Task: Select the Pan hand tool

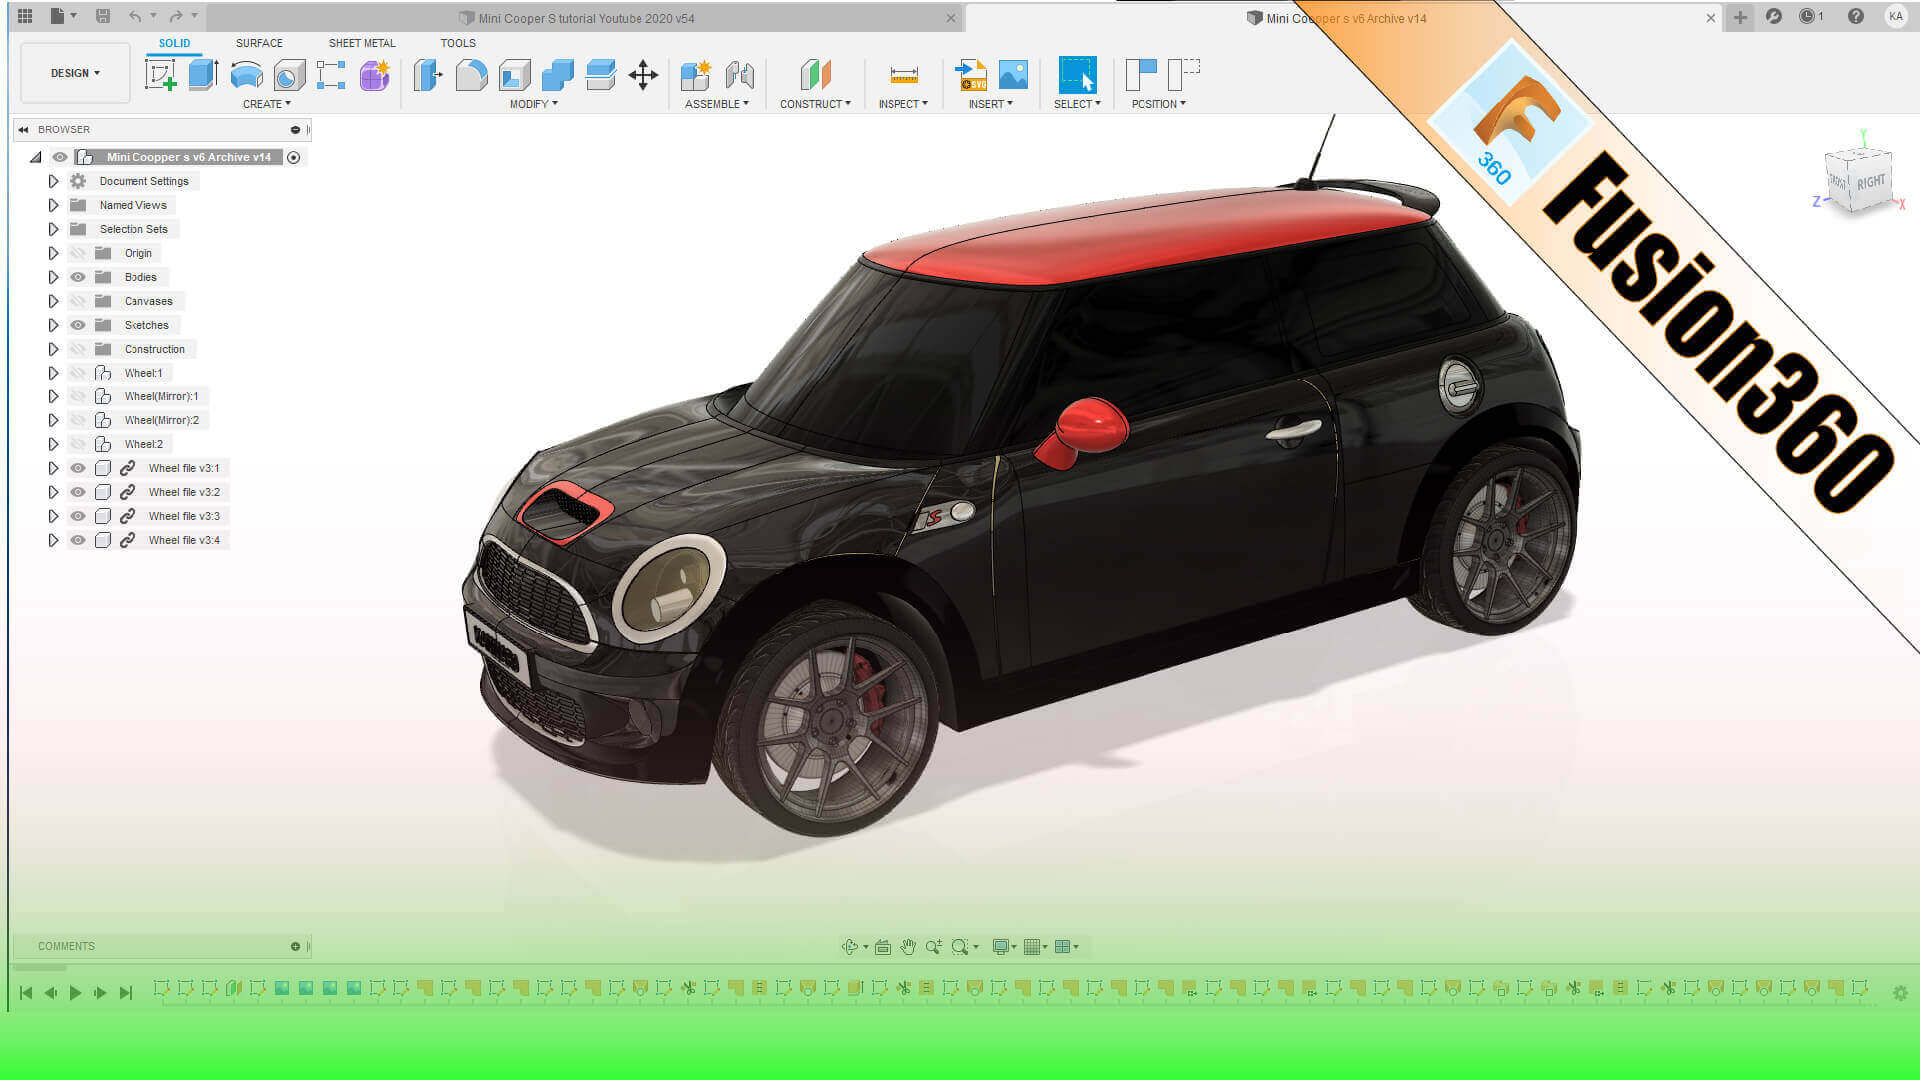Action: pos(908,946)
